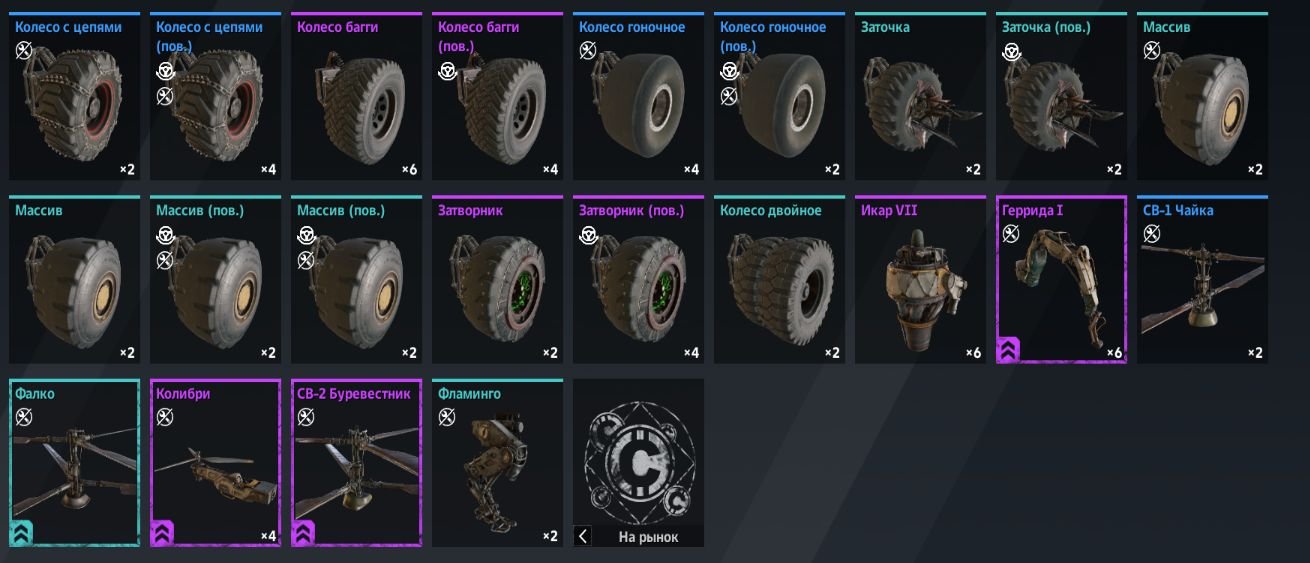This screenshot has height=563, width=1310.
Task: Click the Затворник wheel with green rim
Action: pyautogui.click(x=497, y=280)
